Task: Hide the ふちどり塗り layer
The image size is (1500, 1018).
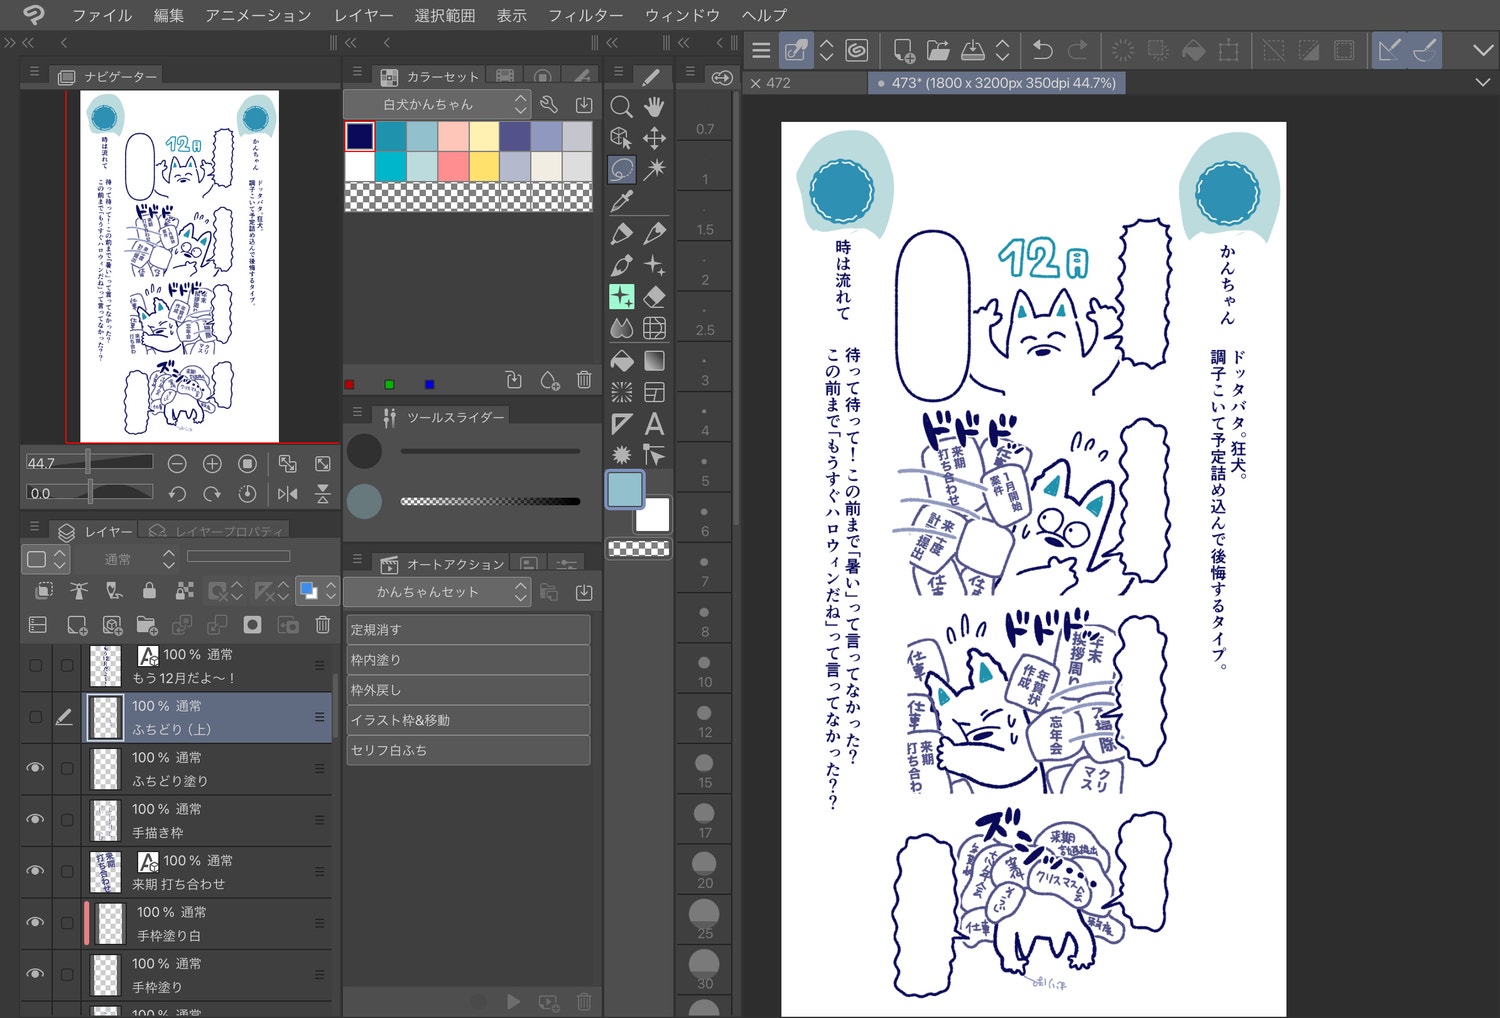Action: click(x=35, y=768)
